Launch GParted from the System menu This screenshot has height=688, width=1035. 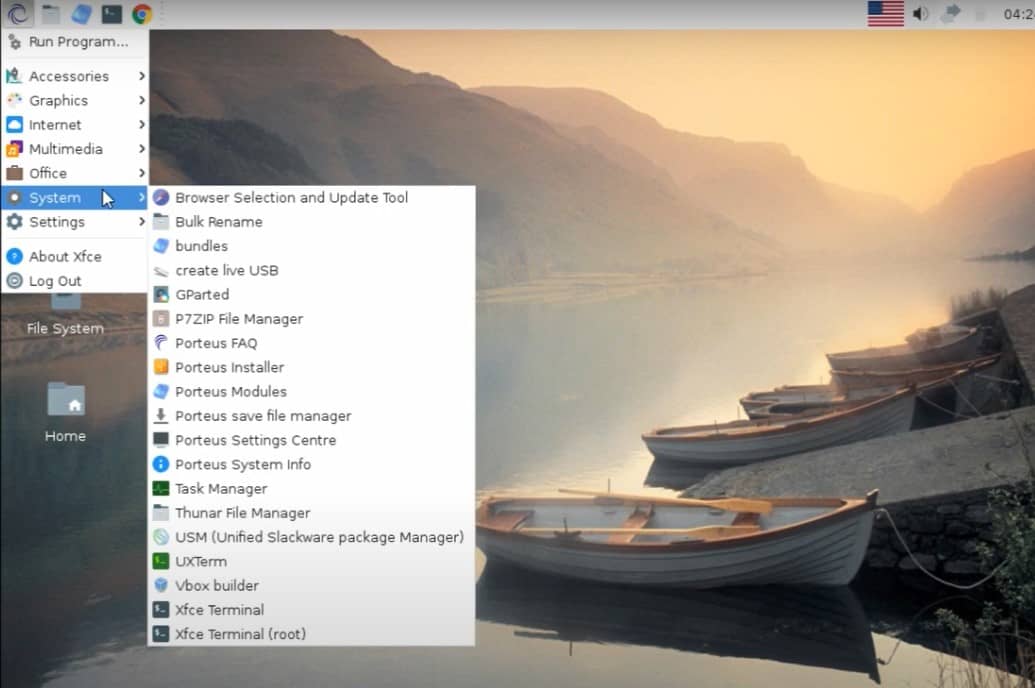pyautogui.click(x=203, y=294)
